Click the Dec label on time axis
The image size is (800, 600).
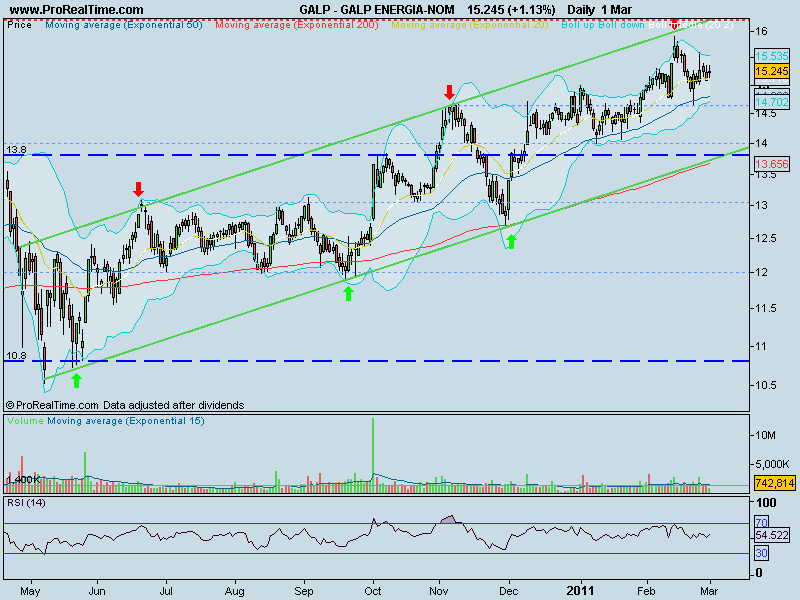click(x=509, y=591)
